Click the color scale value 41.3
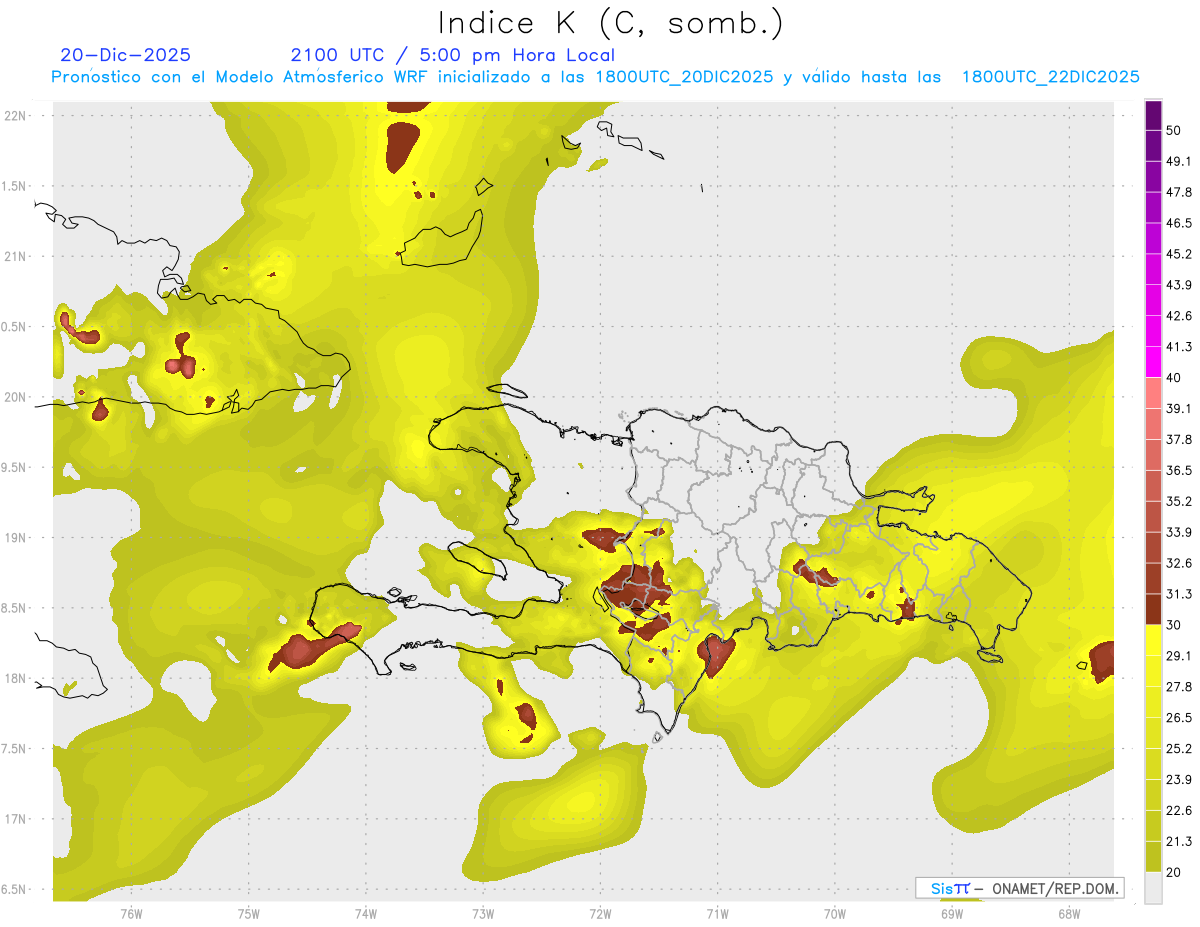This screenshot has width=1200, height=927. 1179,347
